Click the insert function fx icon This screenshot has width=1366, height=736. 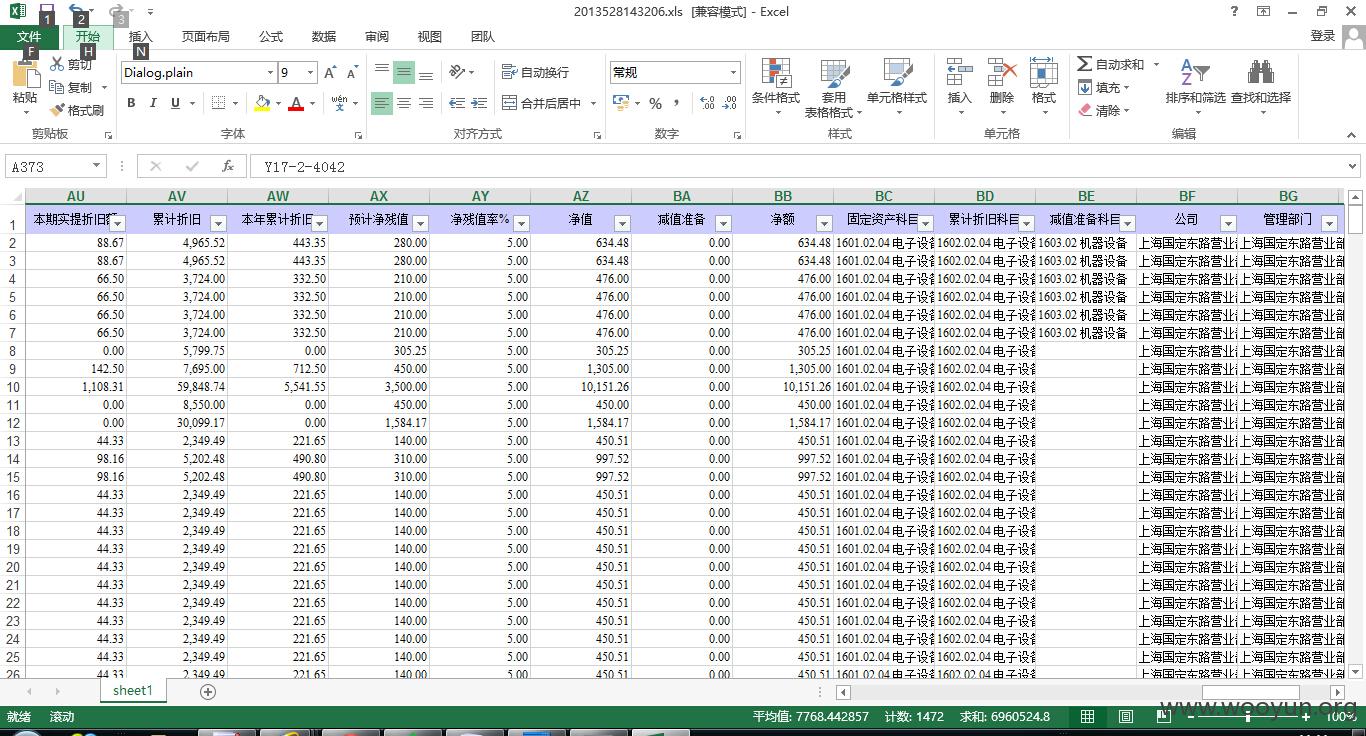pos(228,167)
